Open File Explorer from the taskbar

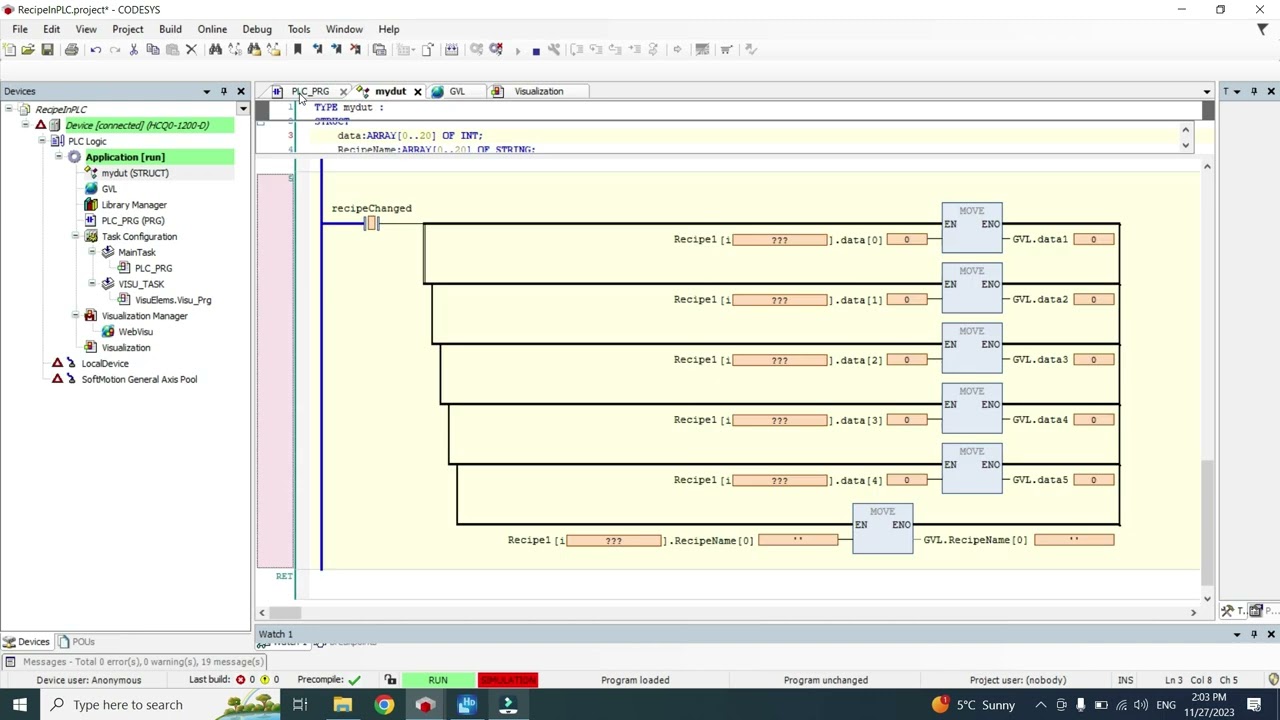point(342,705)
